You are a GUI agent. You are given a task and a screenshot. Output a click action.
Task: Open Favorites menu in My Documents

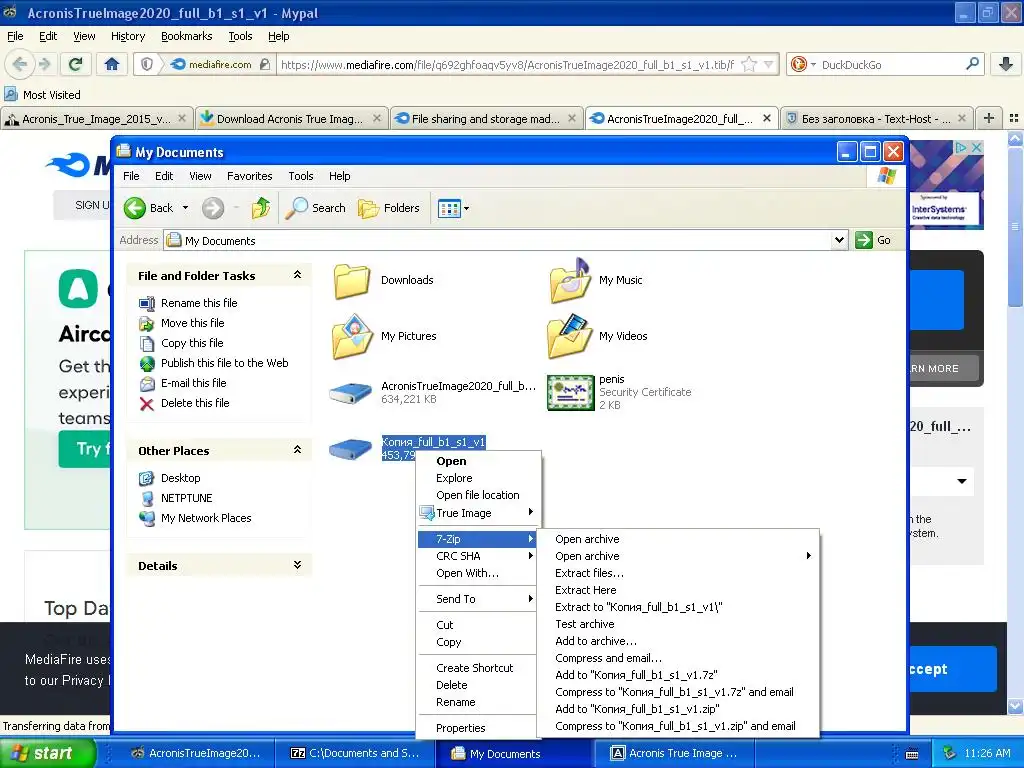tap(249, 176)
